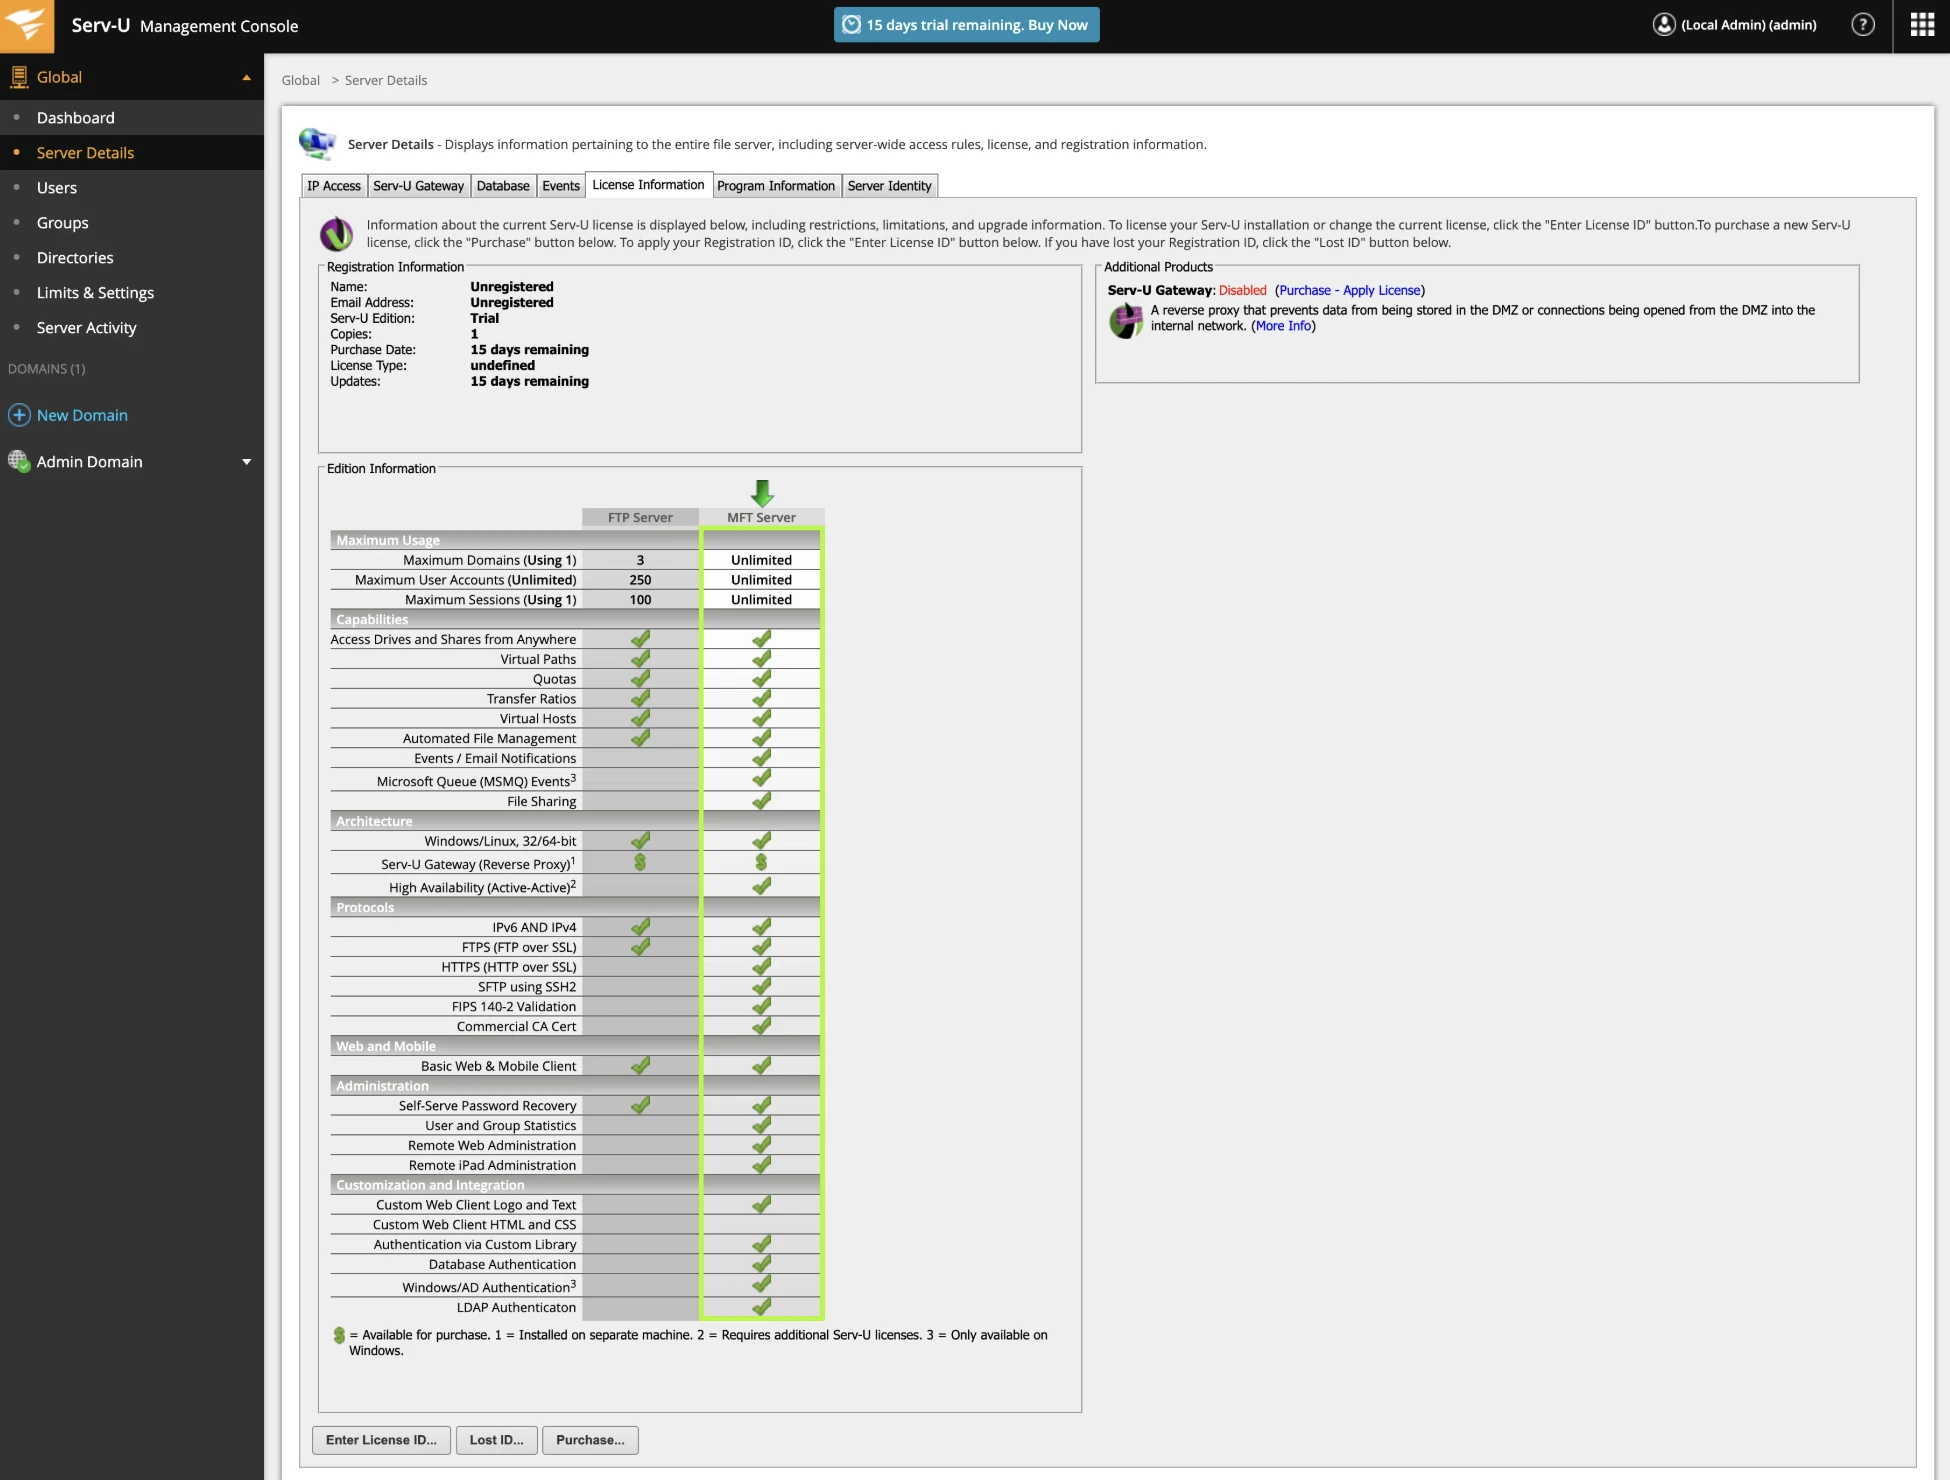Click the Purchase button at bottom
The width and height of the screenshot is (1950, 1480).
(590, 1440)
